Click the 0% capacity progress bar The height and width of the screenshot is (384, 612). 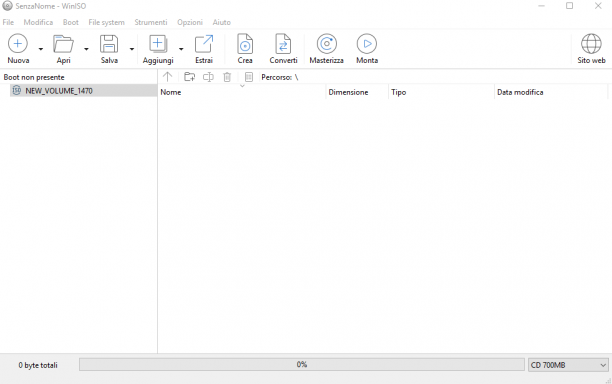(302, 364)
